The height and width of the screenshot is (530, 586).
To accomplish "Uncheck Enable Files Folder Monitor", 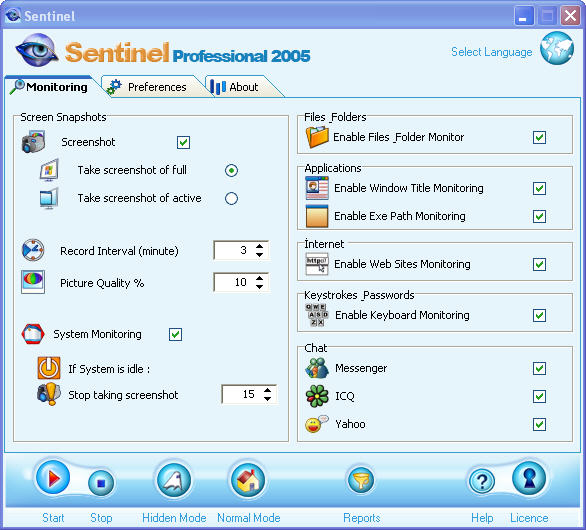I will [x=539, y=137].
